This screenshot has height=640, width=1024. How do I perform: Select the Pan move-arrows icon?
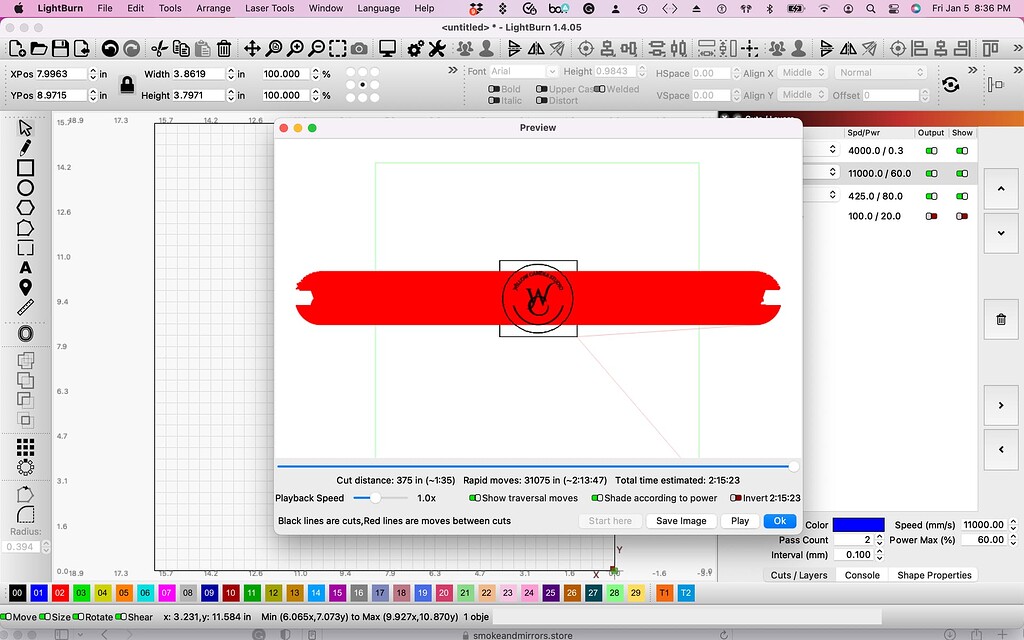pyautogui.click(x=252, y=48)
